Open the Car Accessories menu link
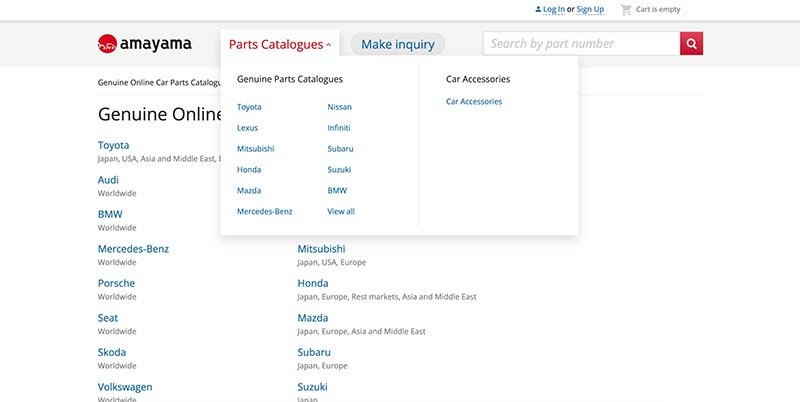The width and height of the screenshot is (800, 402). [x=474, y=101]
